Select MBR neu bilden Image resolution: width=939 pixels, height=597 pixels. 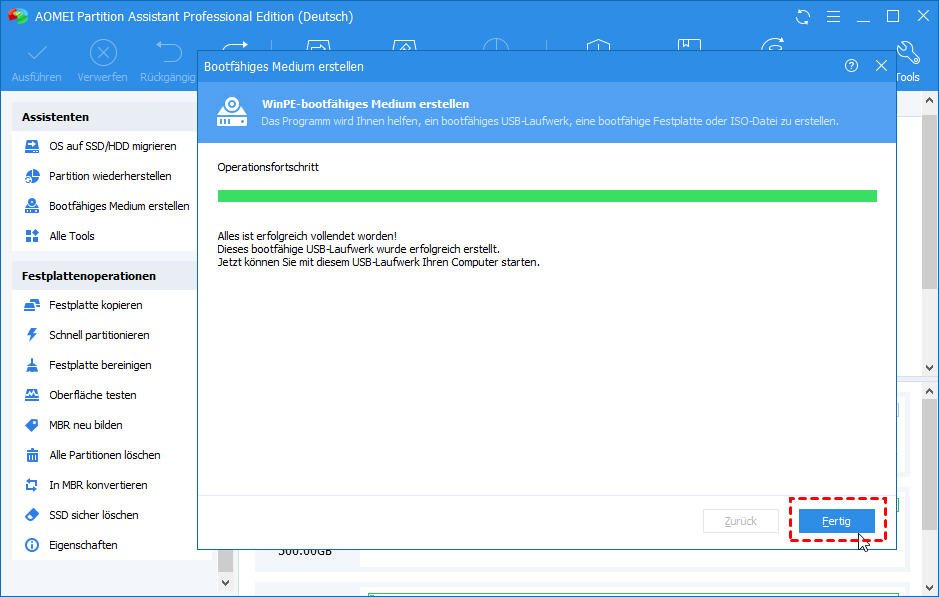click(86, 425)
